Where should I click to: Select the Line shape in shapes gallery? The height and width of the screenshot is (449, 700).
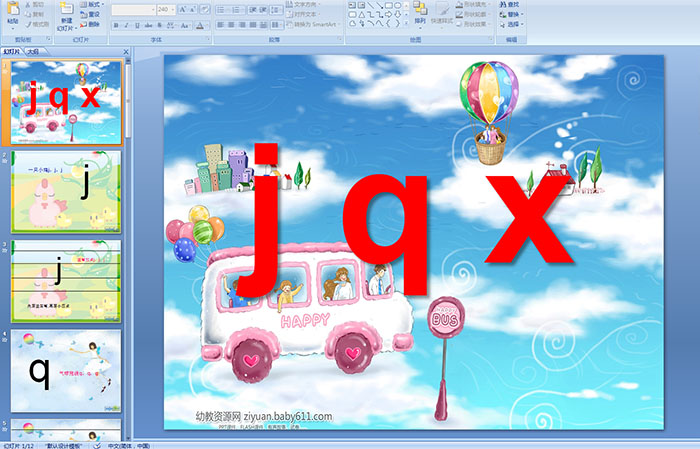click(x=371, y=5)
